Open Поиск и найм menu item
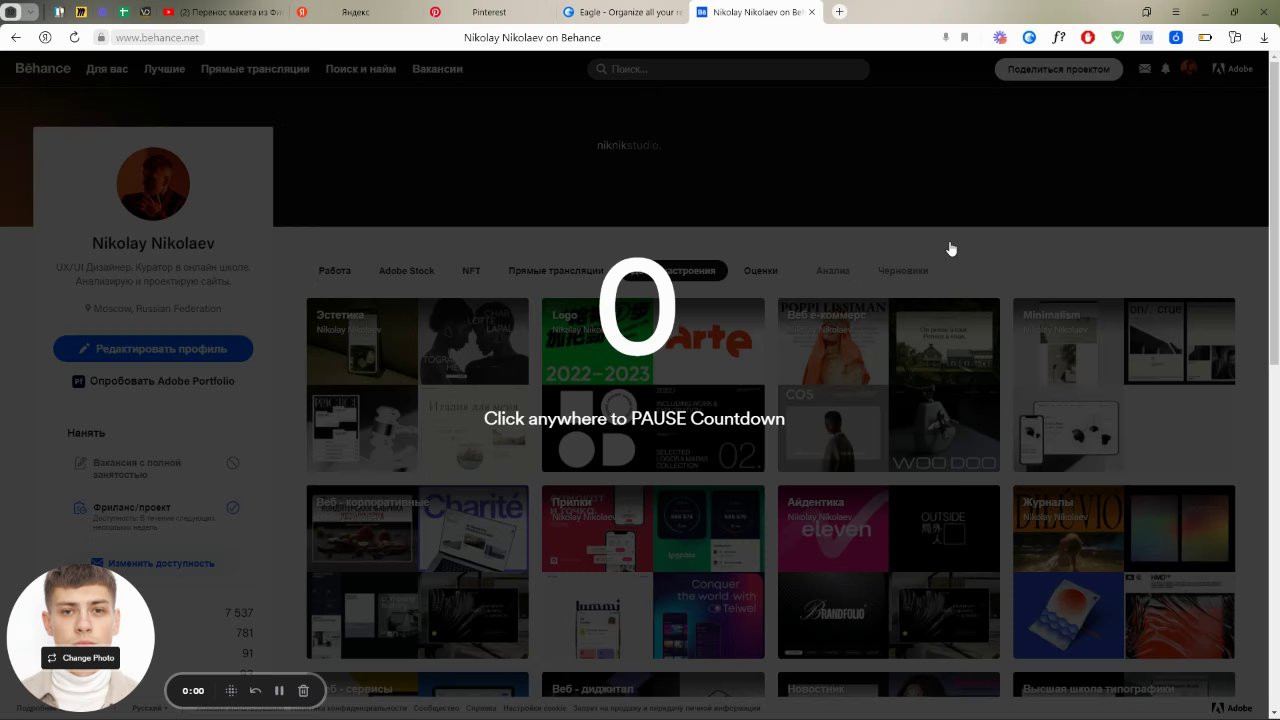The height and width of the screenshot is (720, 1280). (x=361, y=69)
